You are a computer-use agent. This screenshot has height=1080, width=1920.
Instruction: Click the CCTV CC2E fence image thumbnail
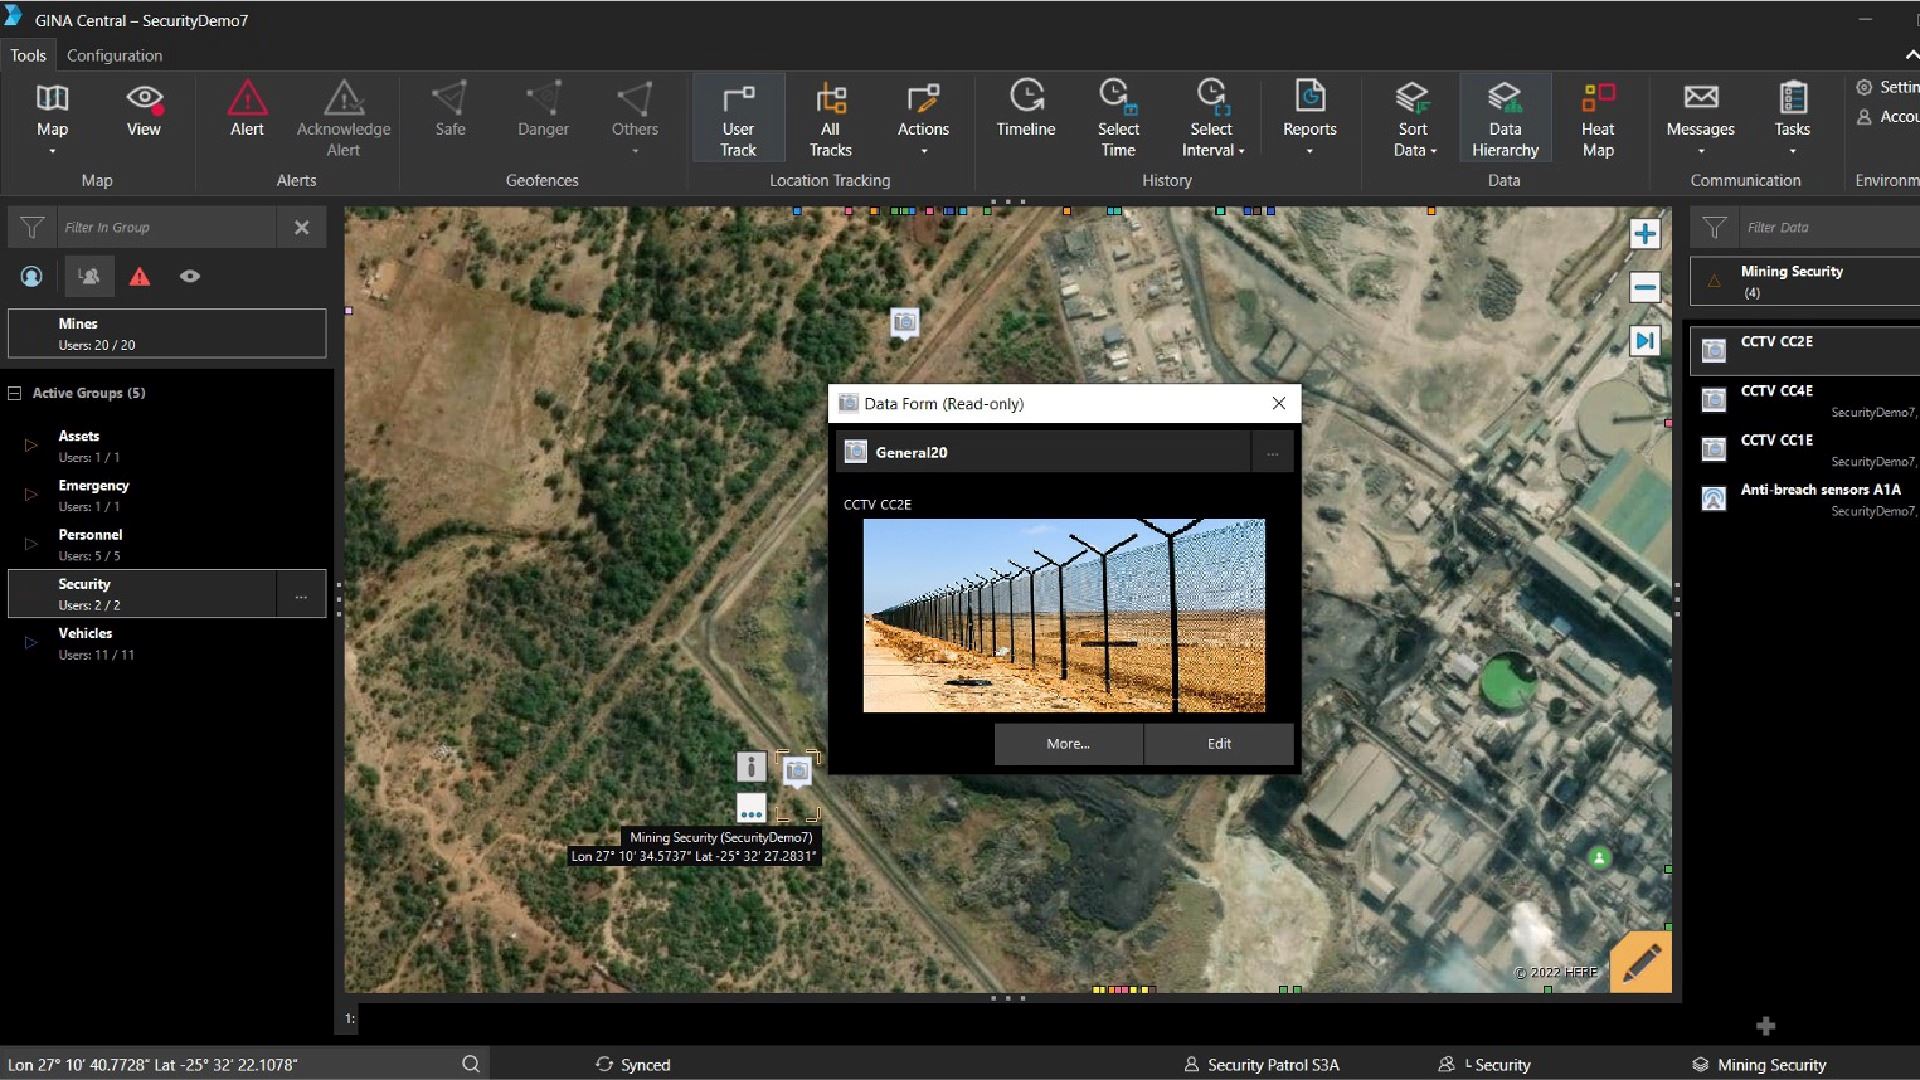tap(1063, 615)
